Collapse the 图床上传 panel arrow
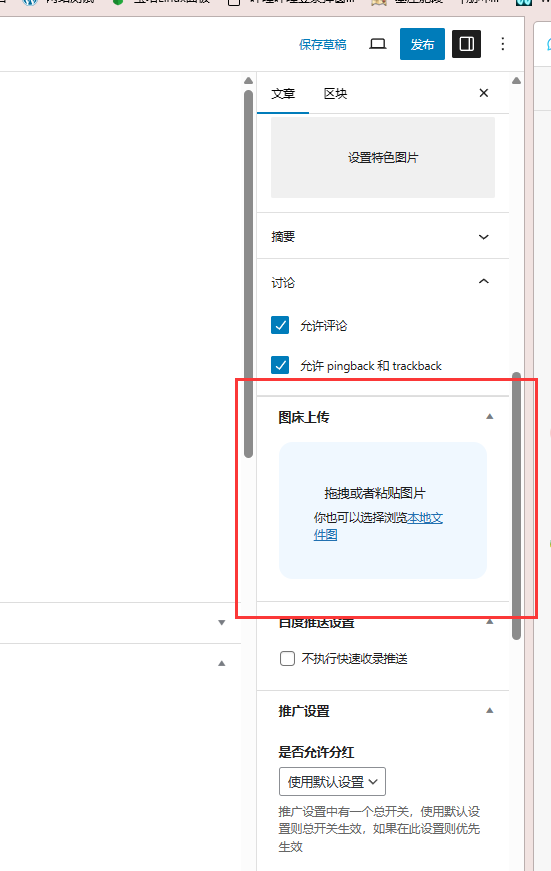Image resolution: width=551 pixels, height=871 pixels. (489, 417)
